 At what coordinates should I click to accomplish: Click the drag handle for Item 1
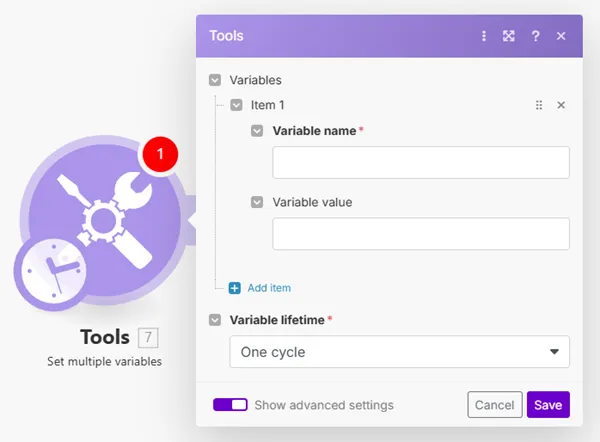[539, 105]
